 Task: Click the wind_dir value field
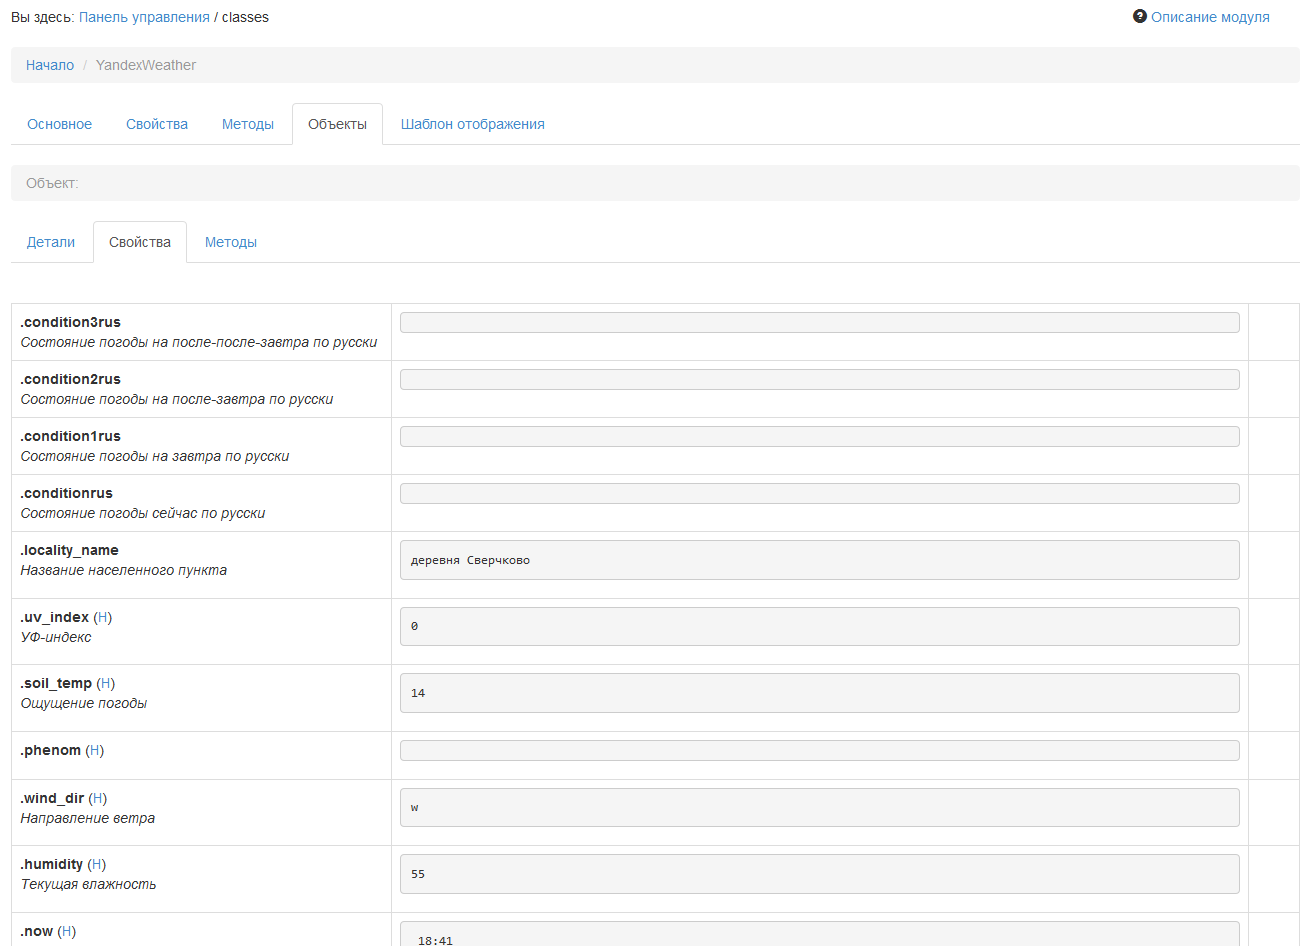tap(819, 807)
